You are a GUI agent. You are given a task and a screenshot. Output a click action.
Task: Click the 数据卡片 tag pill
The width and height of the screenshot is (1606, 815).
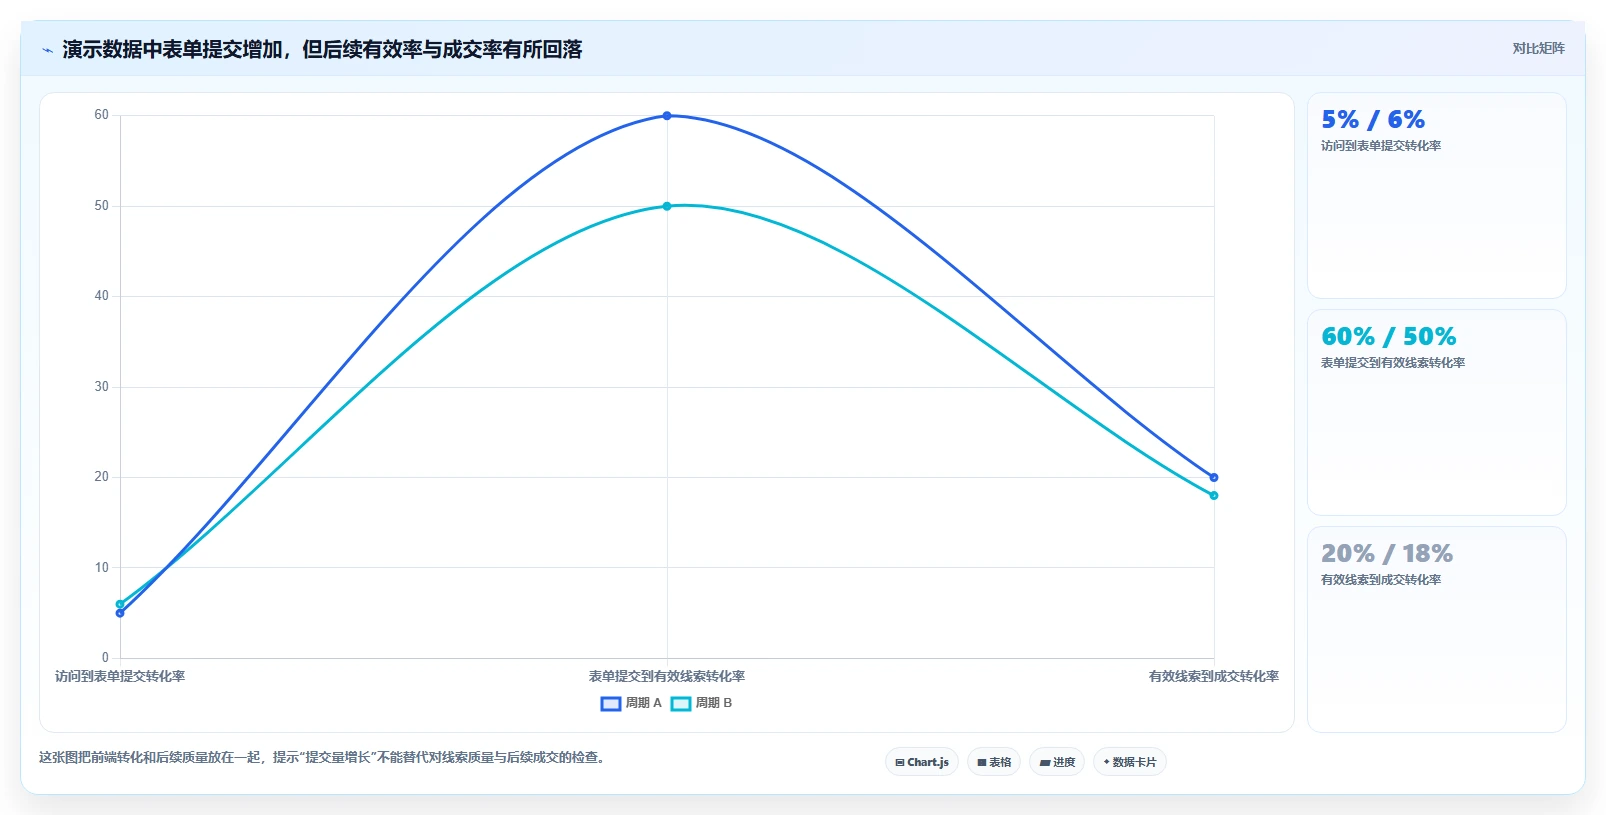(x=1130, y=762)
